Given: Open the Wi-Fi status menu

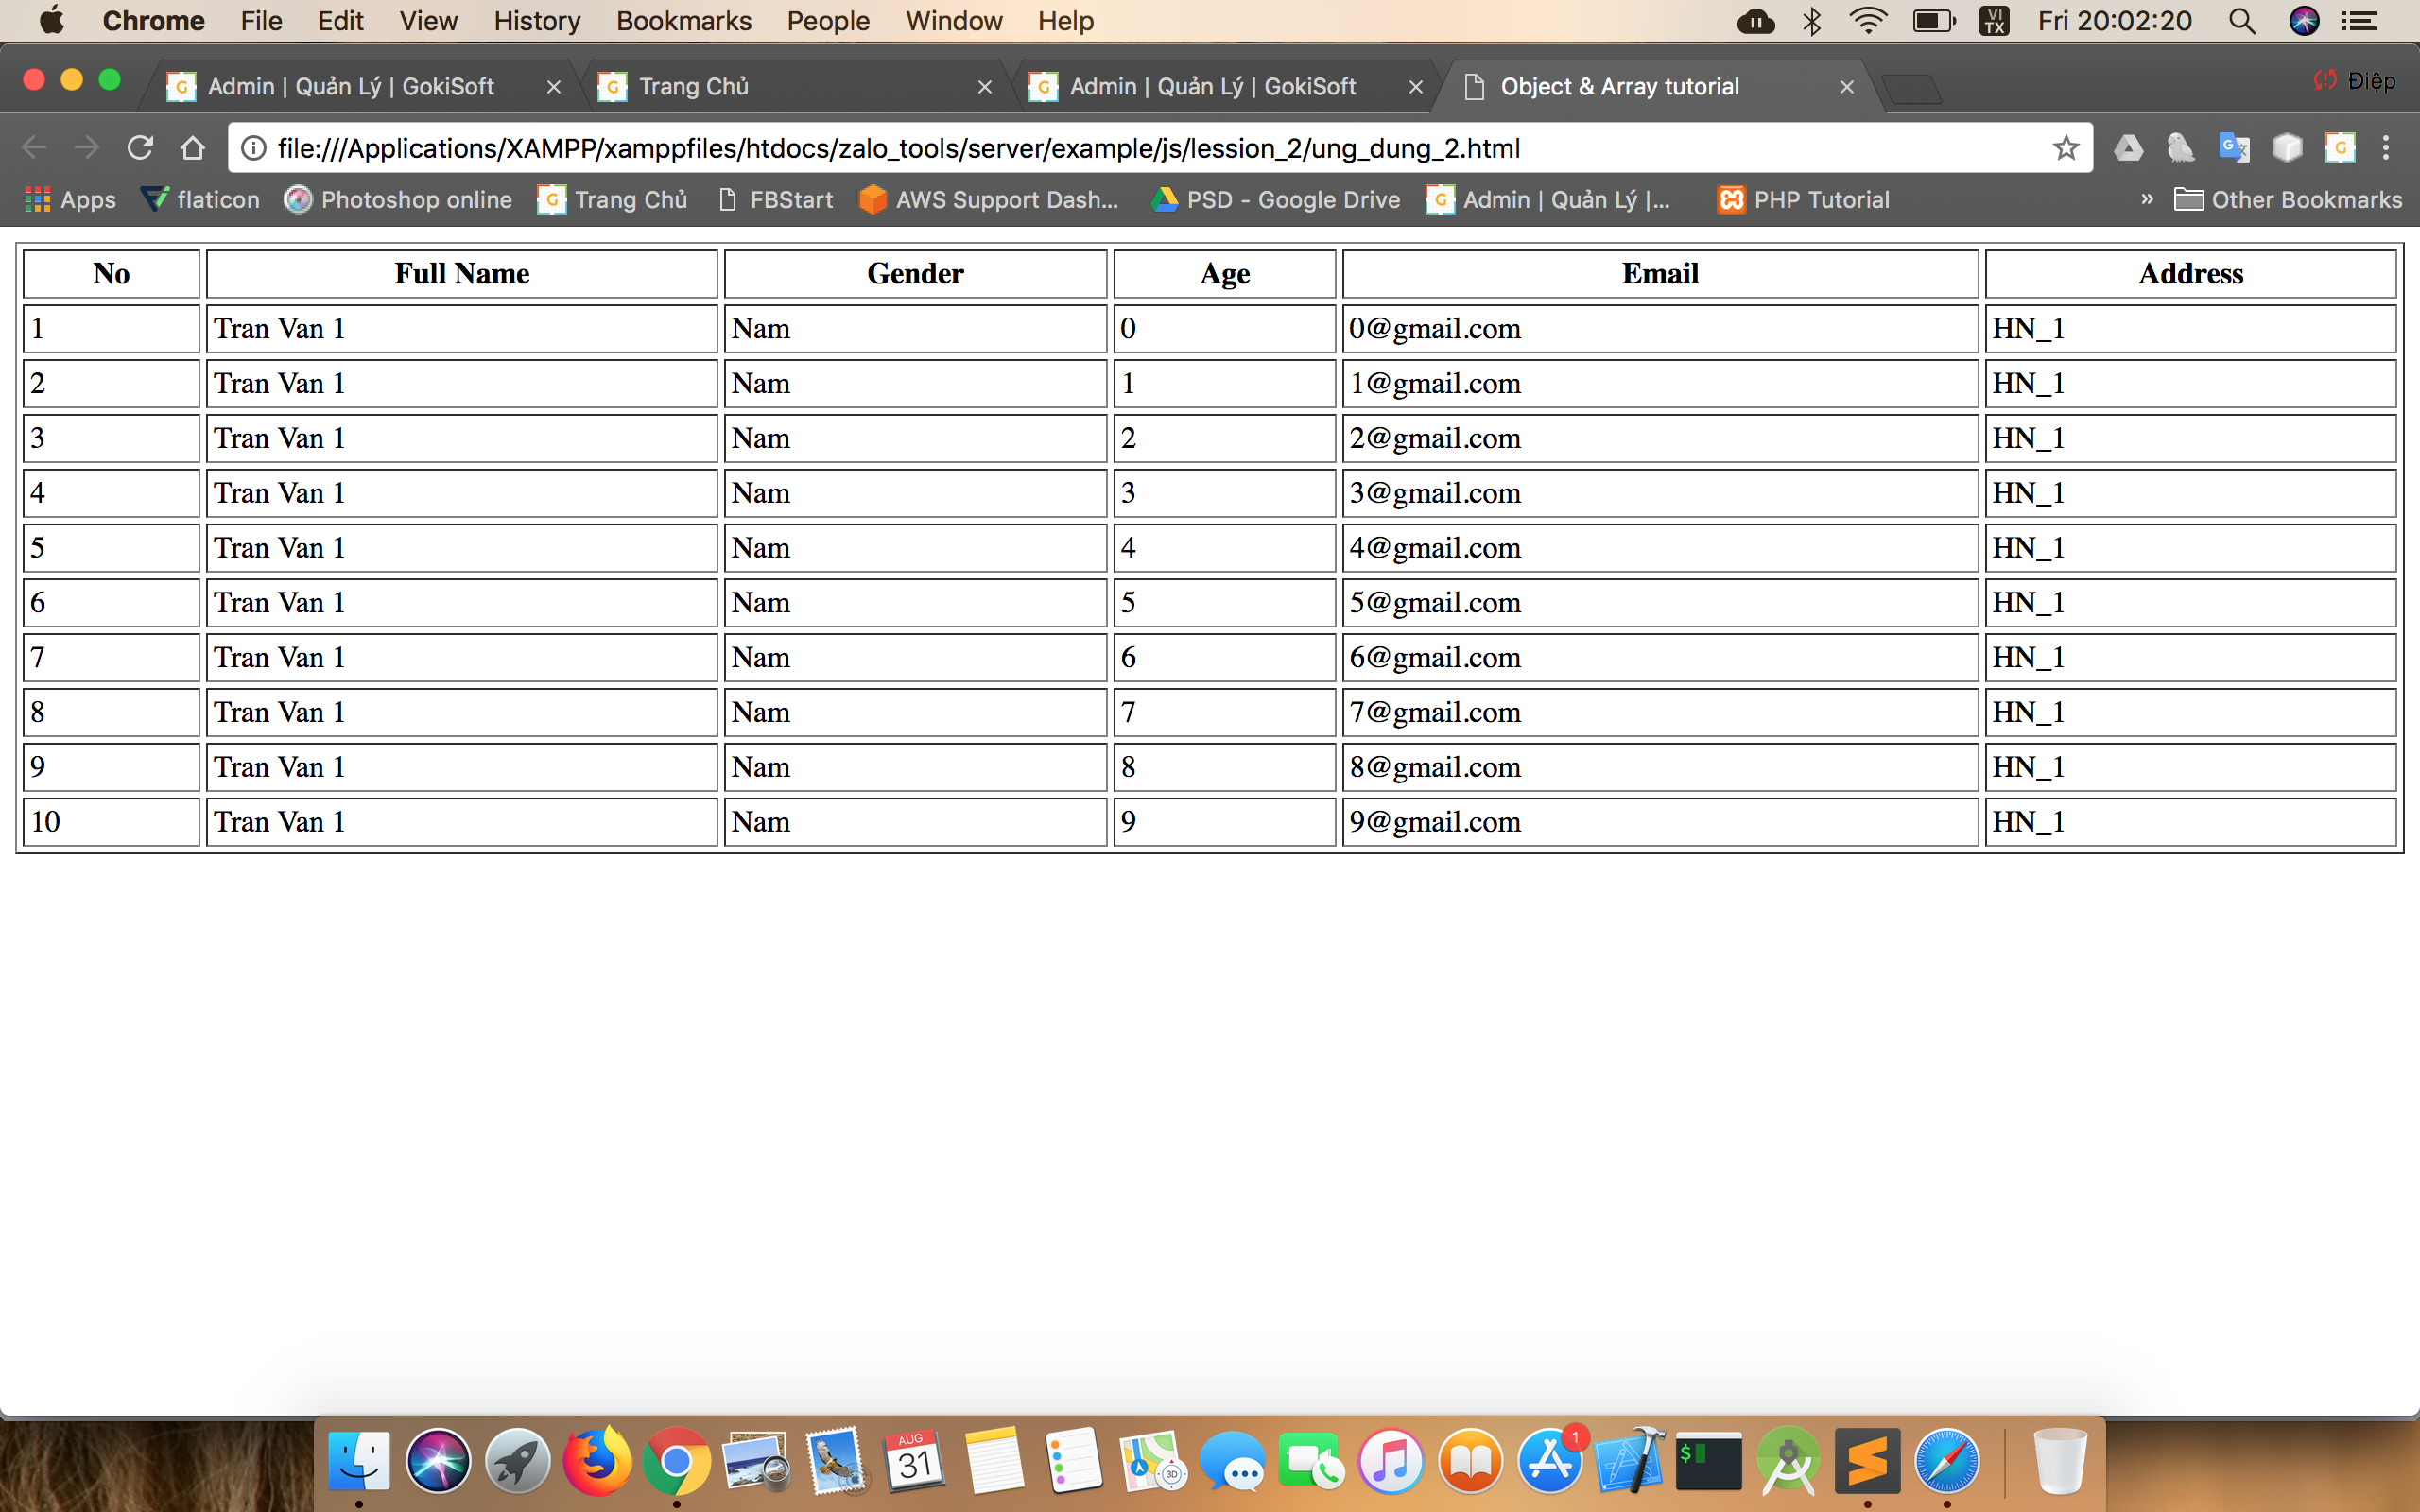Looking at the screenshot, I should tap(1867, 21).
